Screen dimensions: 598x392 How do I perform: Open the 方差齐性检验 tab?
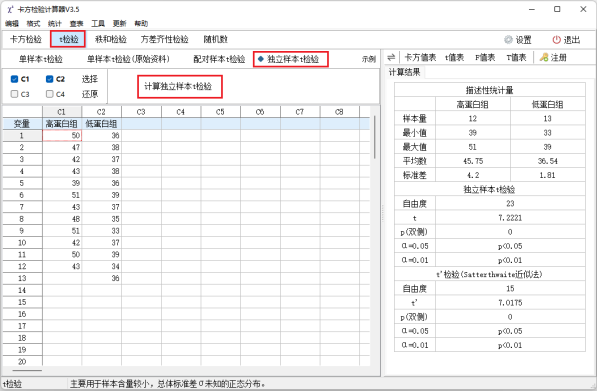(164, 39)
